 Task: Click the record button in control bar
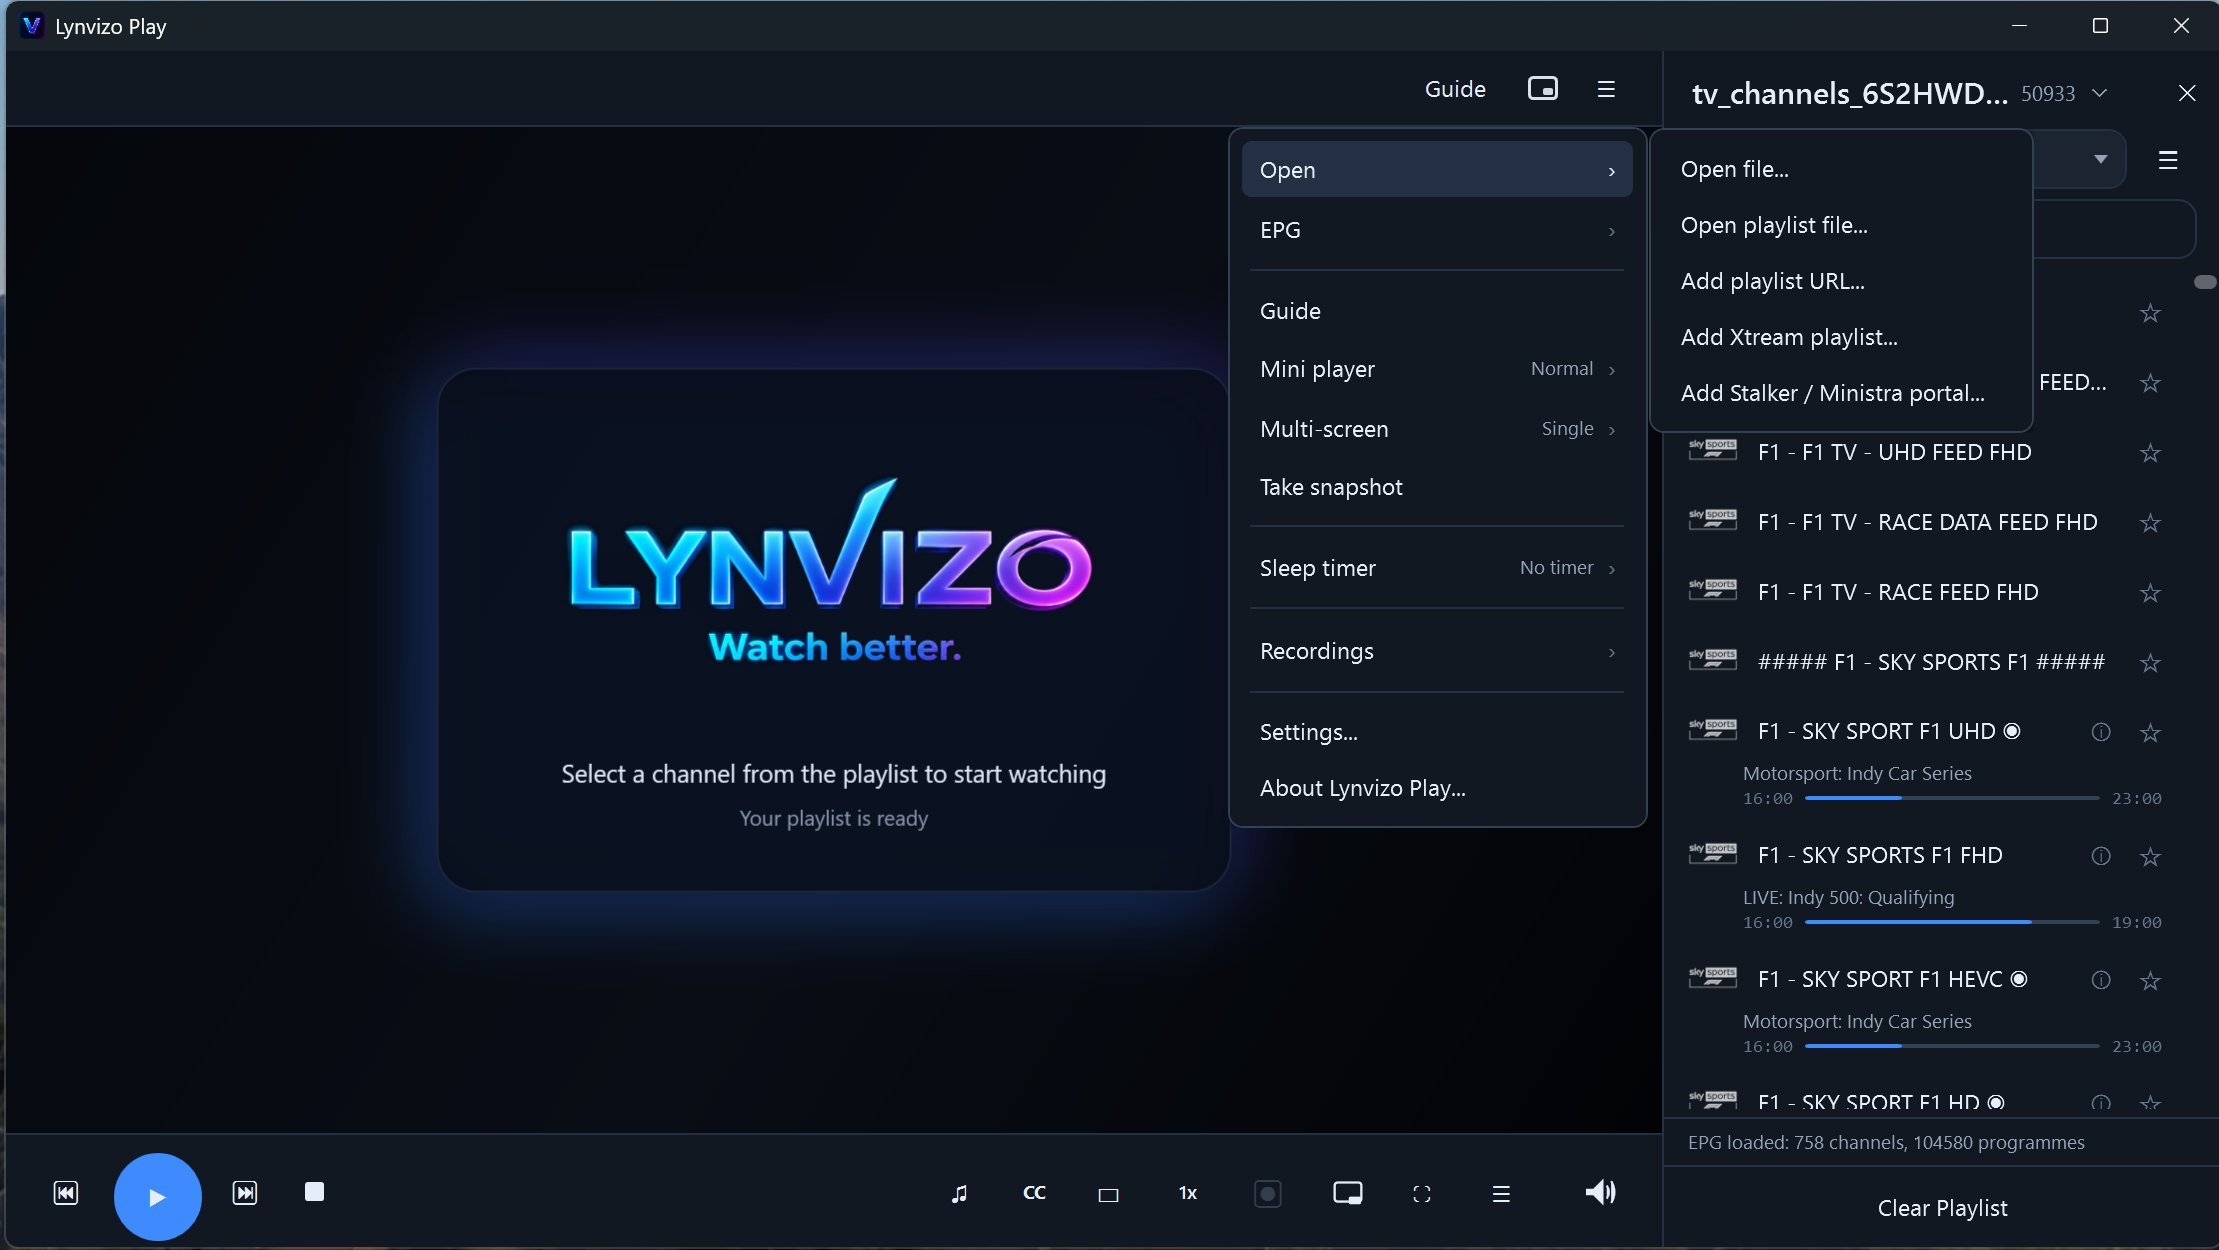[1267, 1193]
